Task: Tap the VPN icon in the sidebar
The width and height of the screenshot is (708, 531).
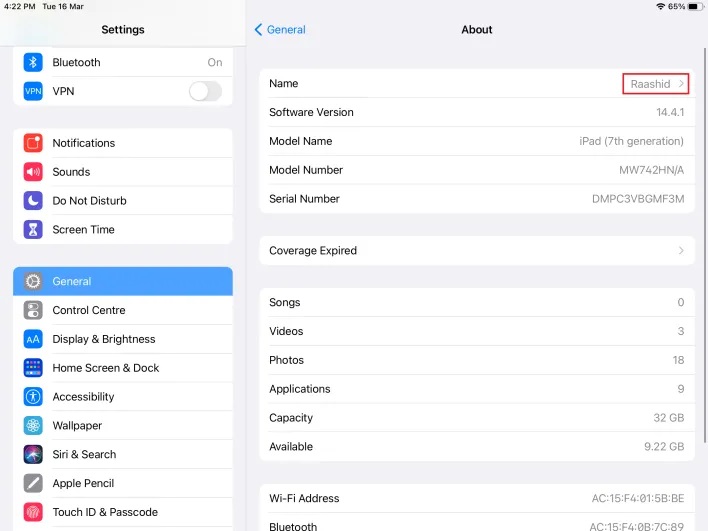Action: tap(33, 91)
